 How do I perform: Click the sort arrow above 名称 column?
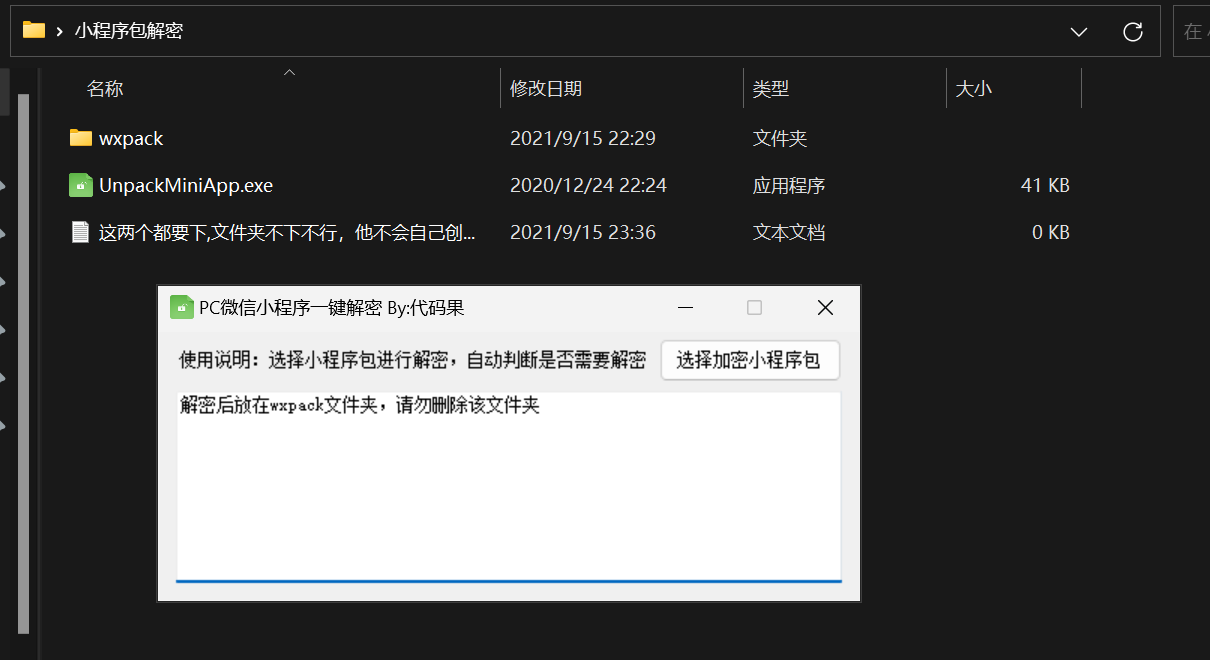point(290,72)
